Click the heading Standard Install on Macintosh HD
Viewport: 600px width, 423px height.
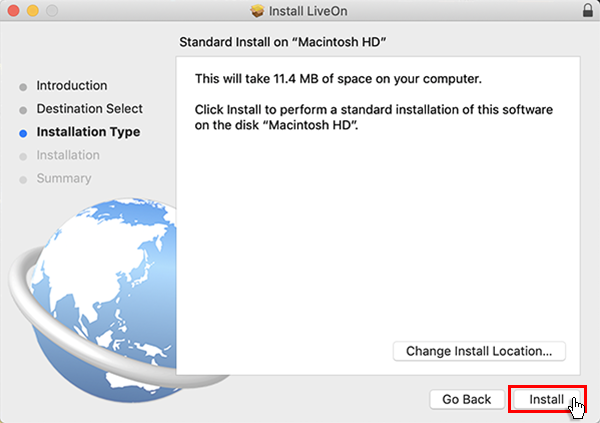pos(283,42)
